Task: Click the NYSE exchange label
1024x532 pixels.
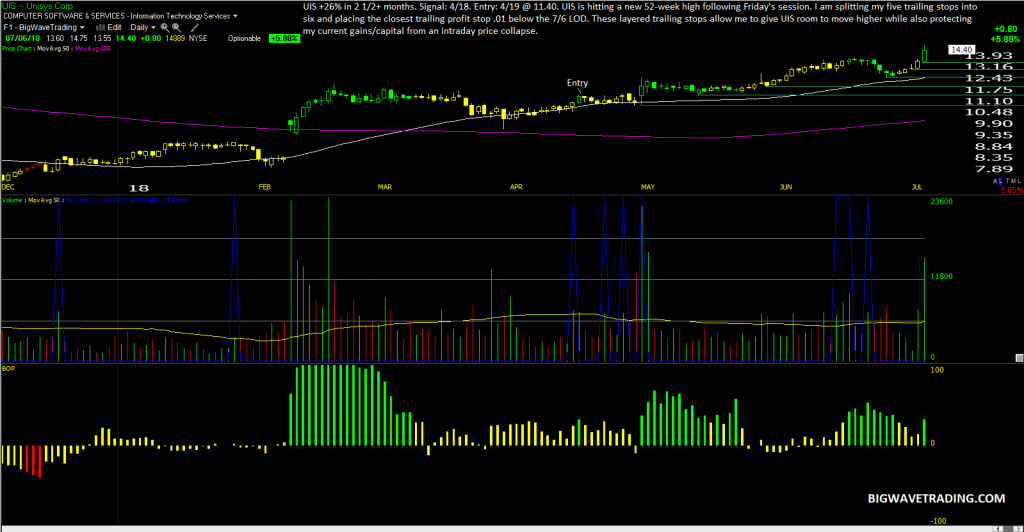Action: (x=198, y=39)
